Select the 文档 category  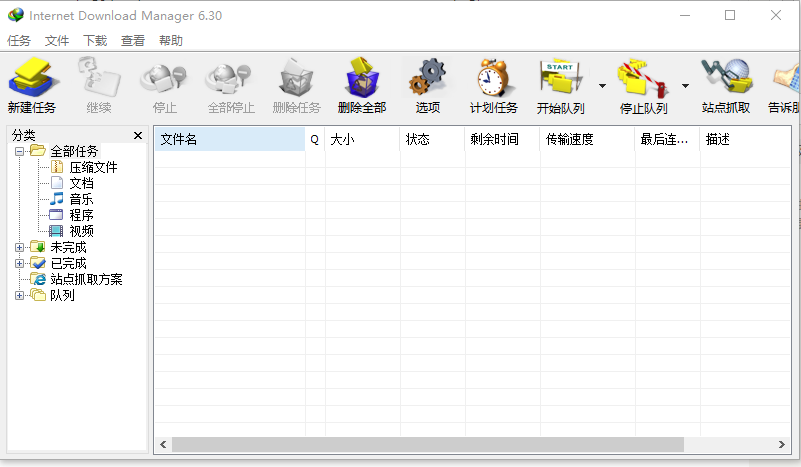pos(81,183)
